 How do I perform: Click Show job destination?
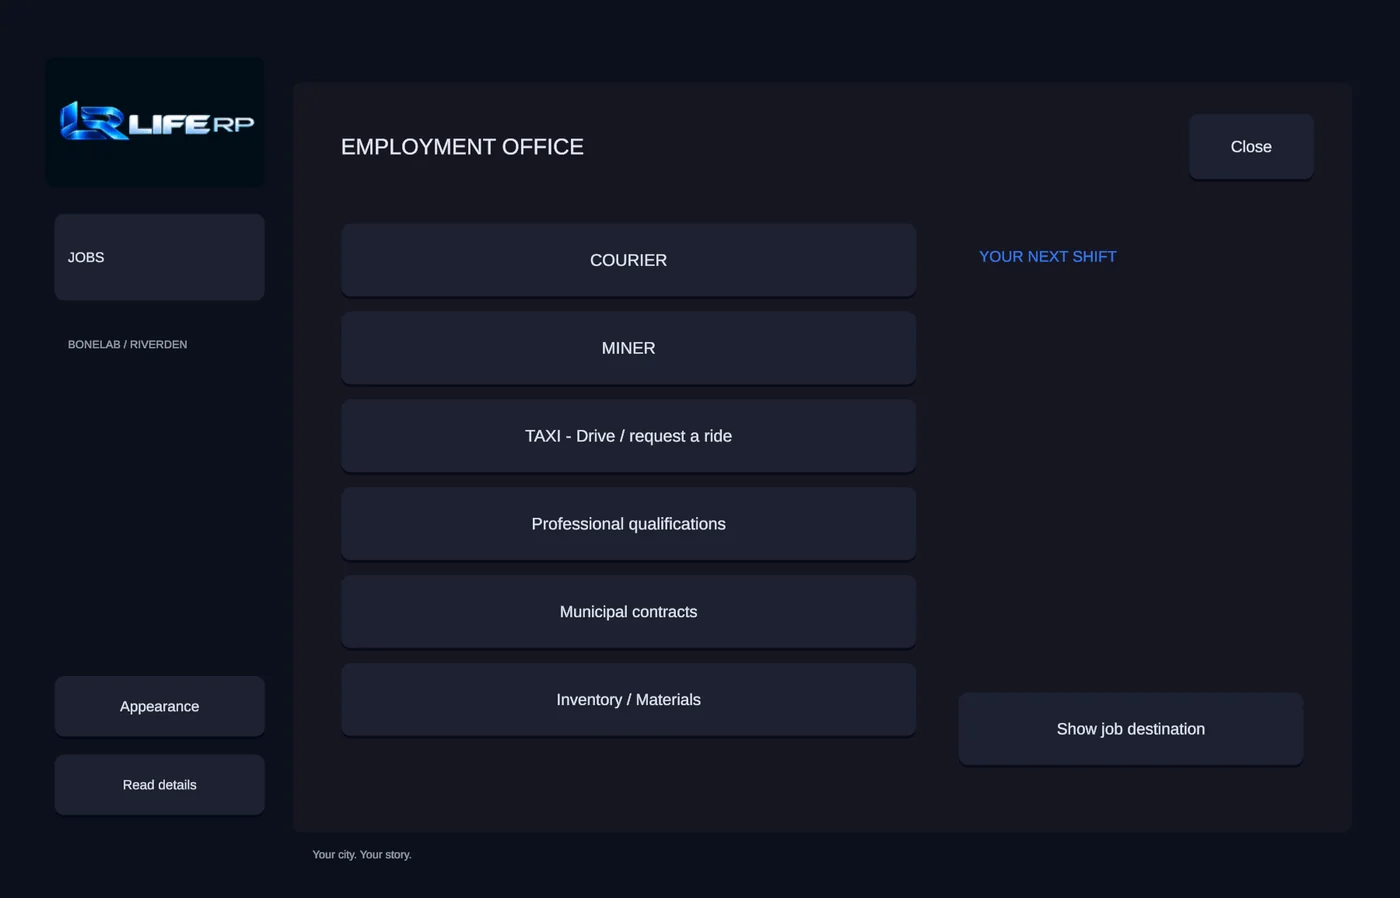(1130, 729)
